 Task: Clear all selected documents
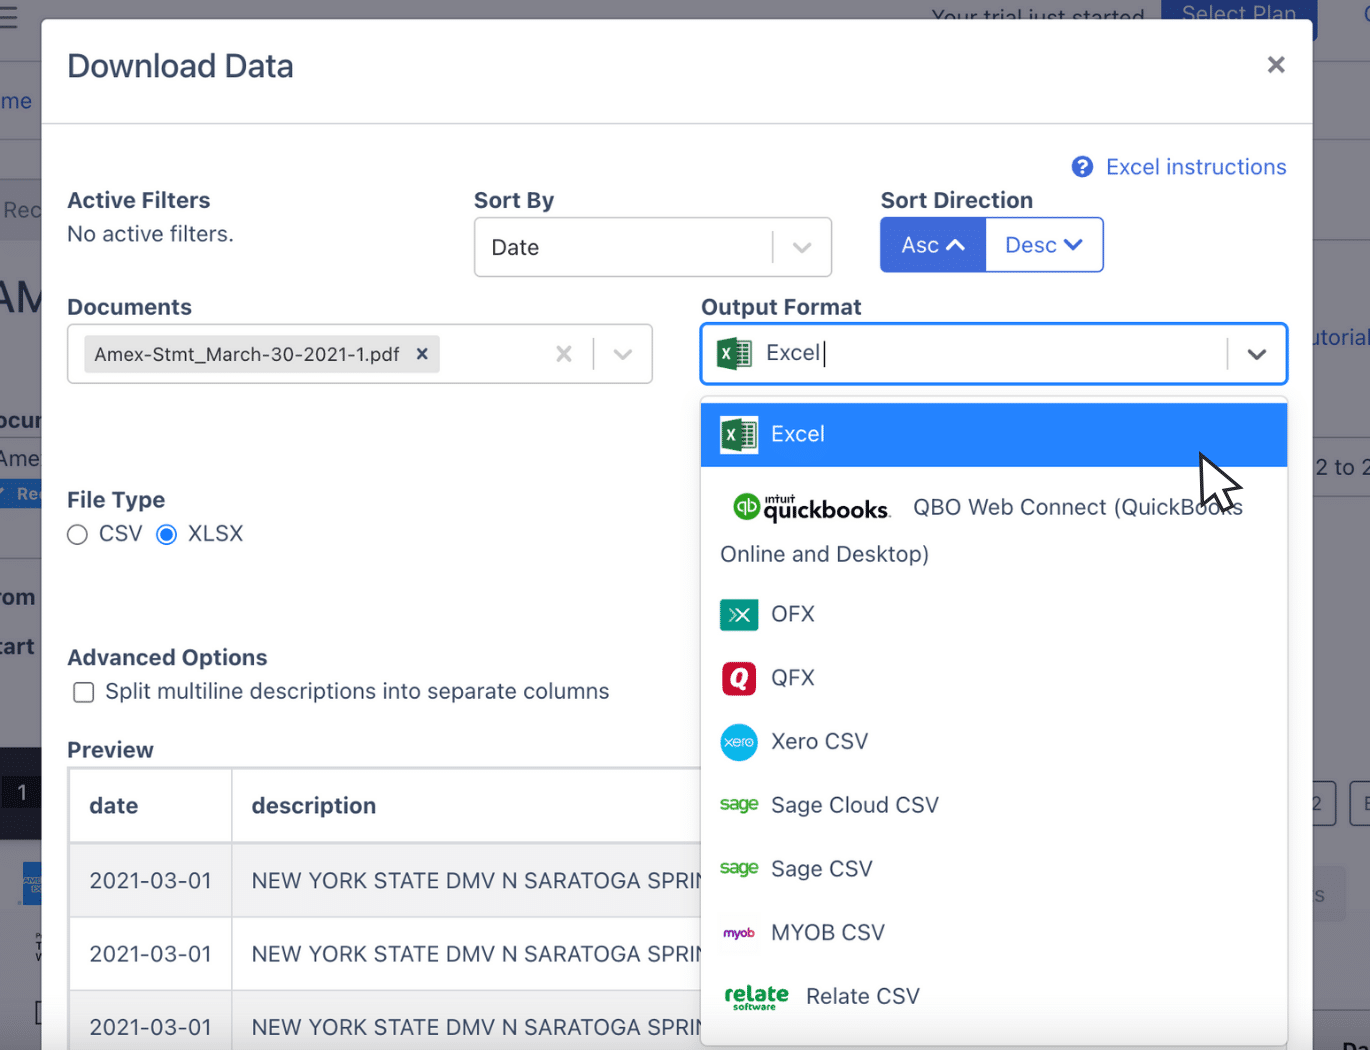click(564, 354)
